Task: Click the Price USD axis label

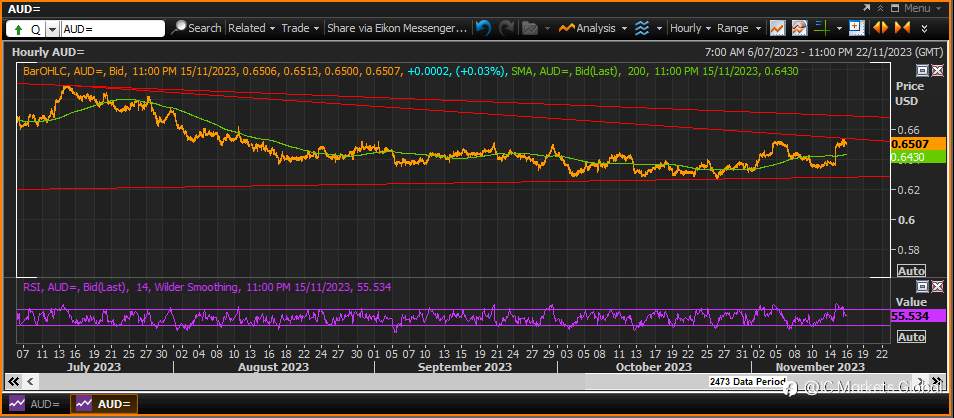Action: point(908,94)
